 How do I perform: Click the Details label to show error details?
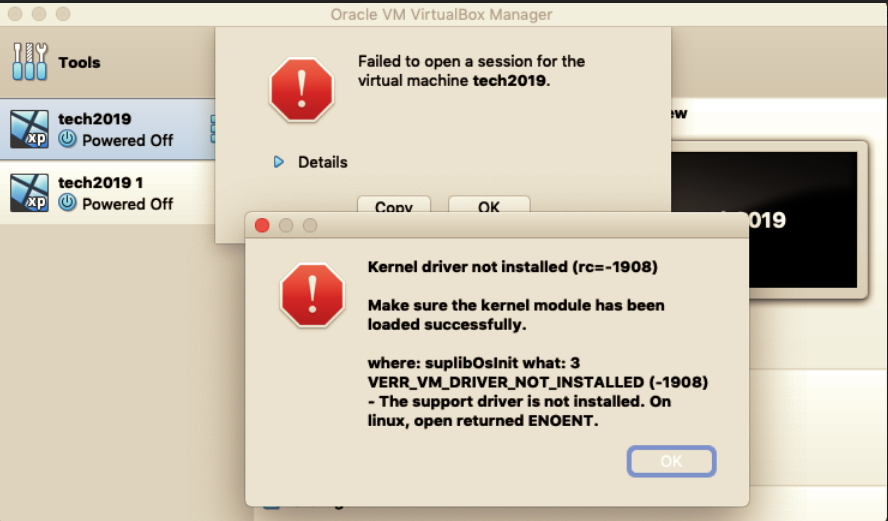(x=323, y=163)
